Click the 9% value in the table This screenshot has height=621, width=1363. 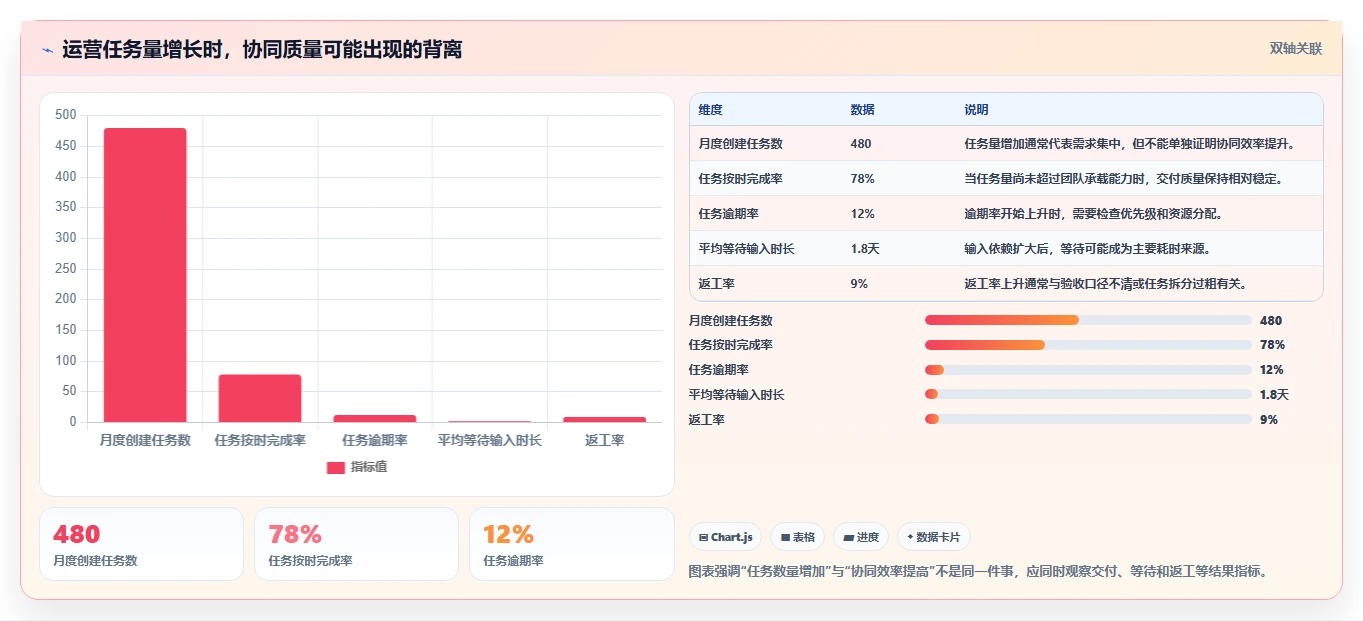[859, 284]
